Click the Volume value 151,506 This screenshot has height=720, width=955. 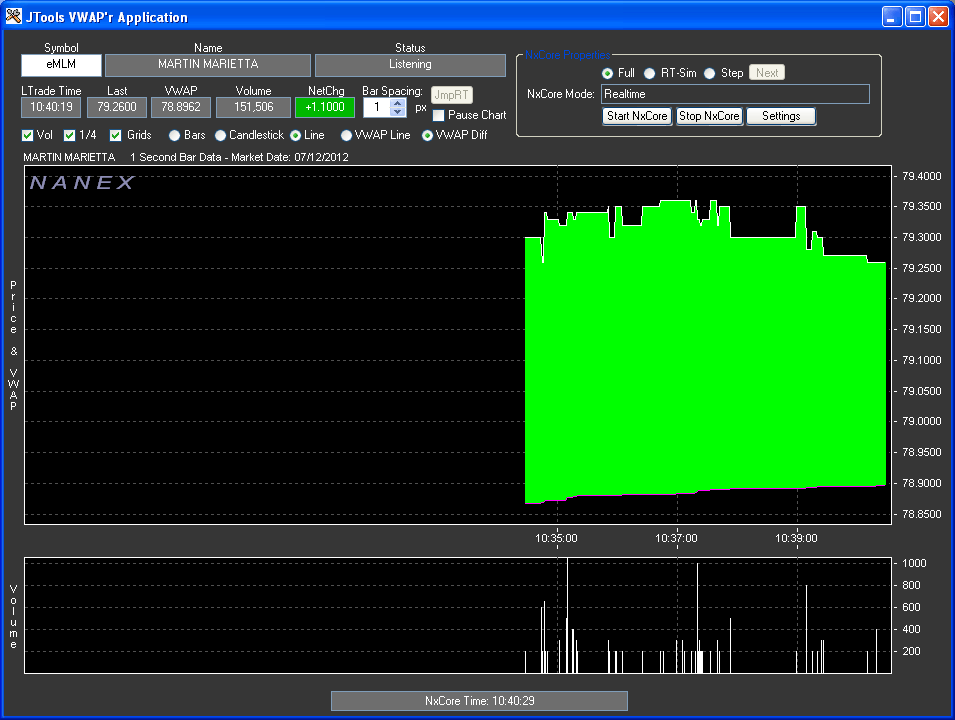click(x=253, y=107)
